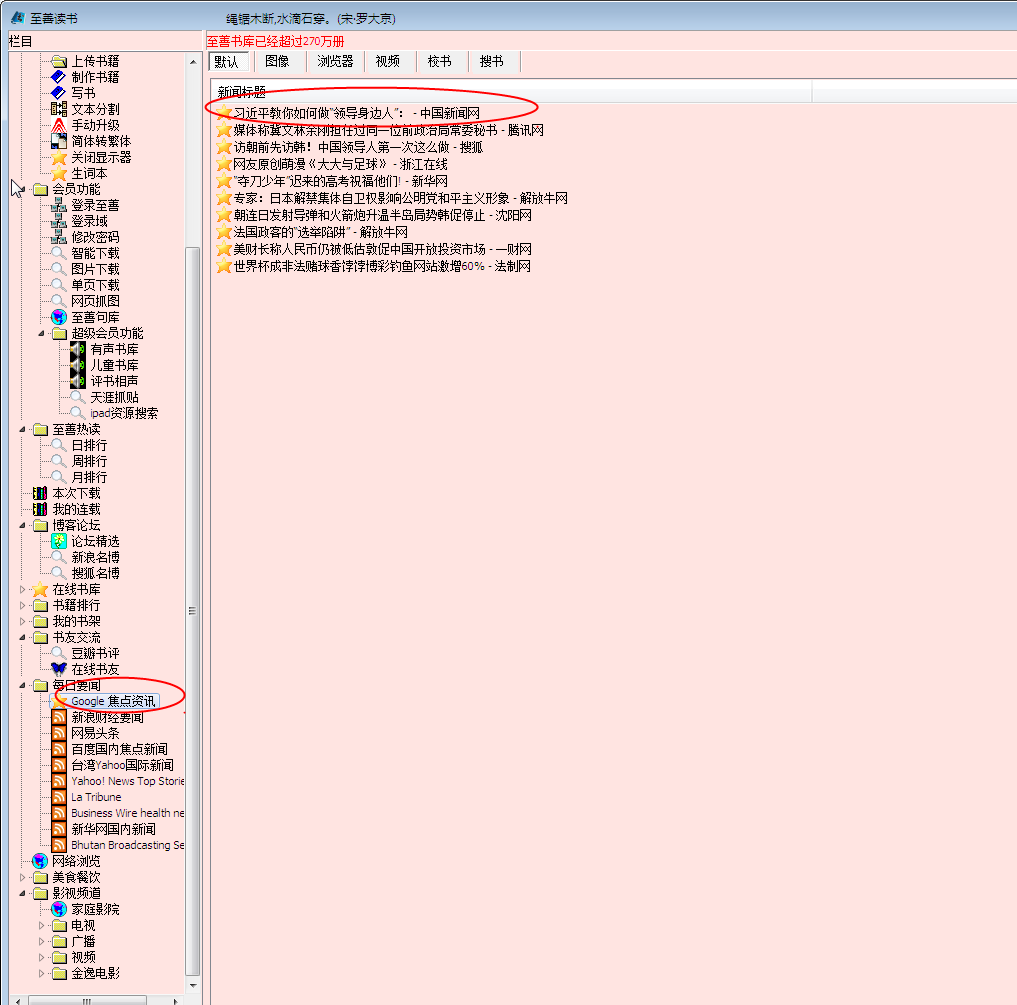Click the 论坛精选 flower icon
Screen dimensions: 1017x1005
click(x=59, y=542)
